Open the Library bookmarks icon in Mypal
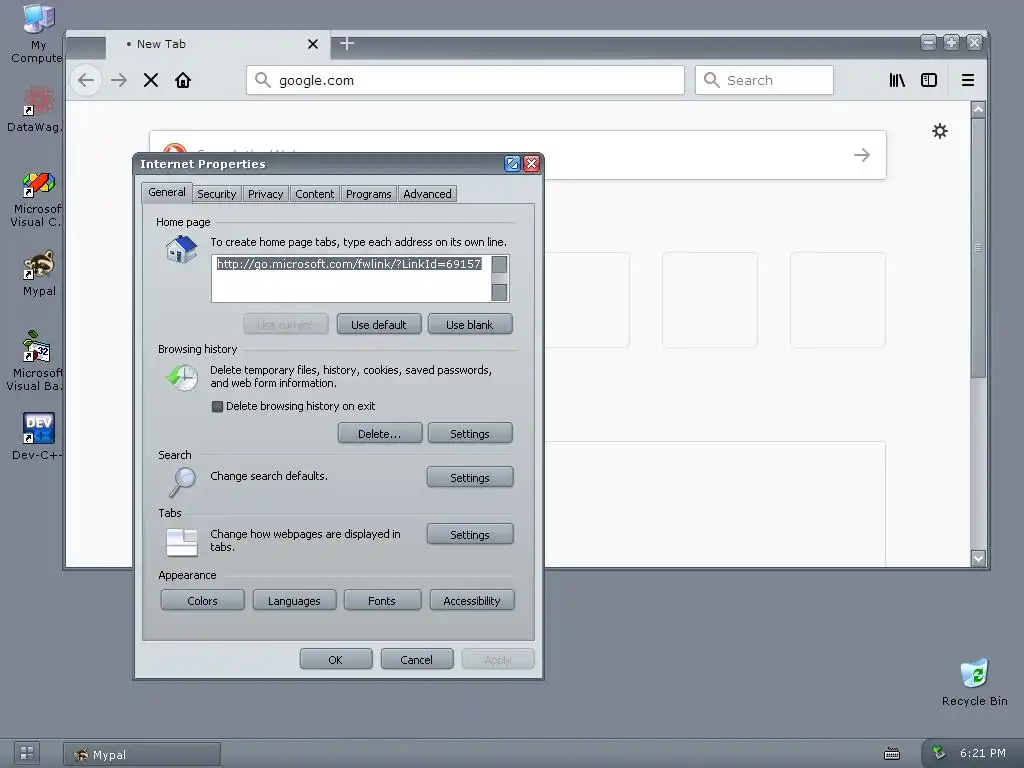 pyautogui.click(x=897, y=80)
